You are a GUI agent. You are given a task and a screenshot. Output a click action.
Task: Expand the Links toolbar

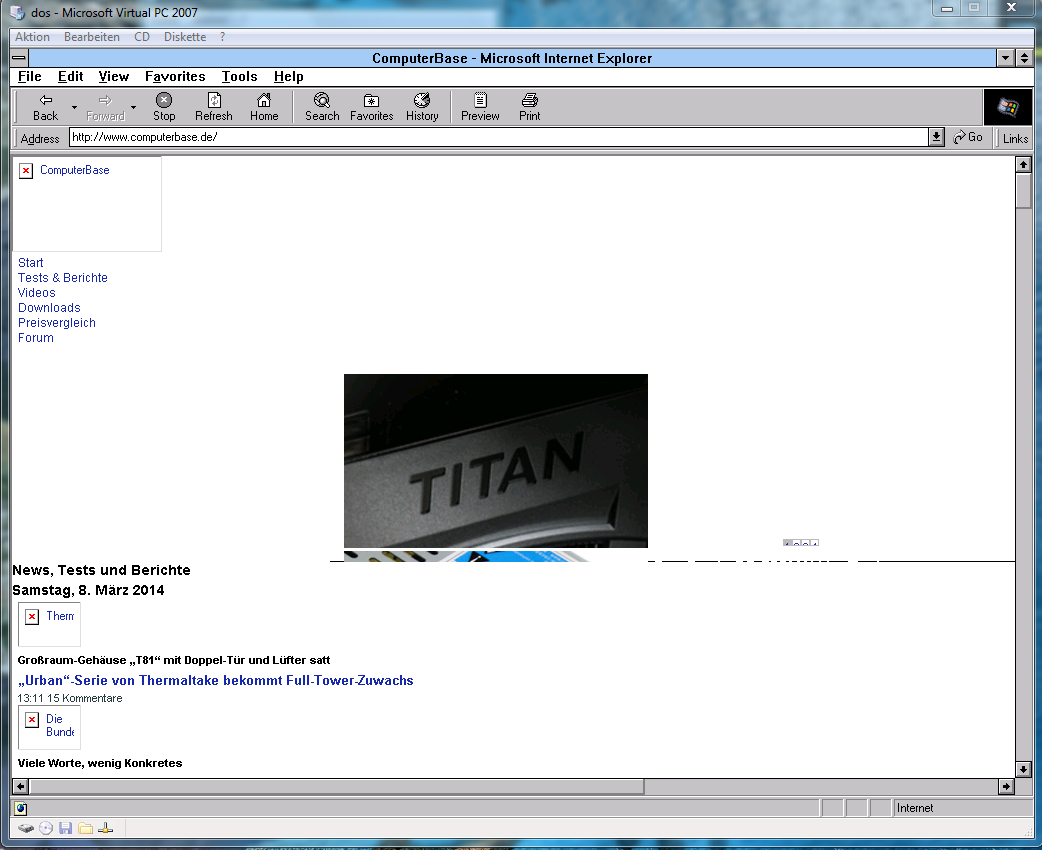1015,138
